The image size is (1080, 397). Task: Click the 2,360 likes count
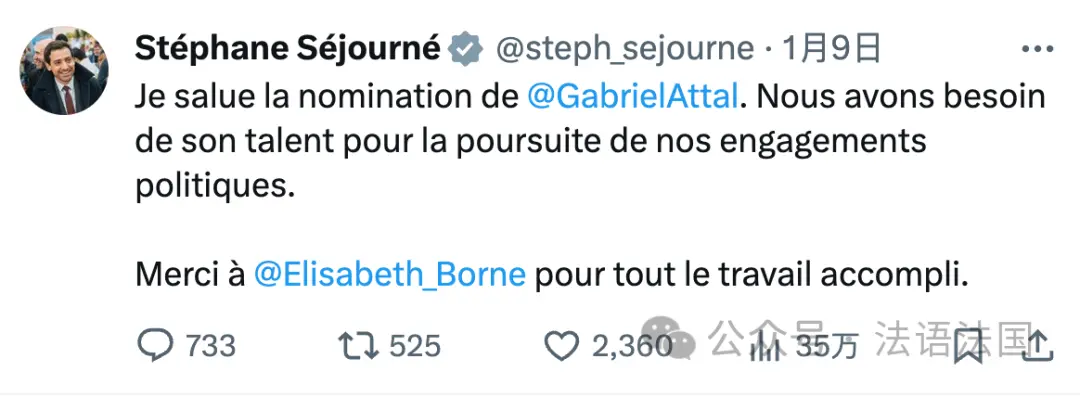pos(631,345)
